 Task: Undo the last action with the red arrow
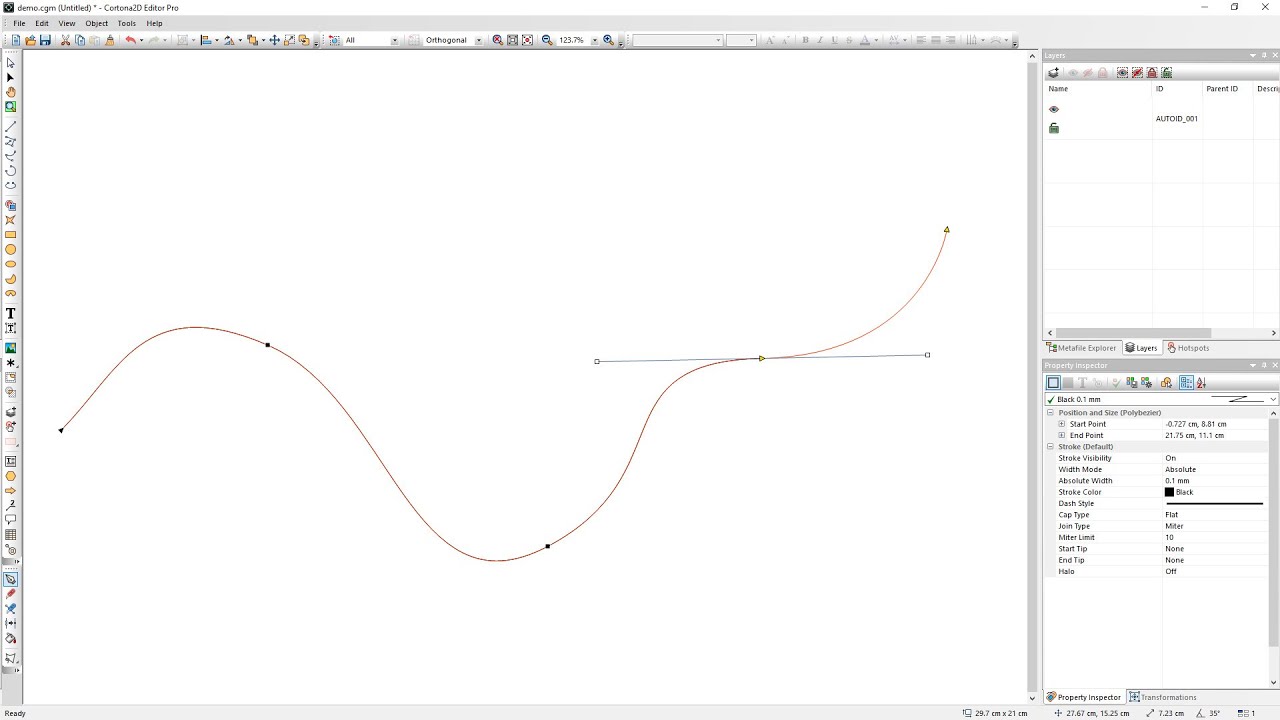click(130, 40)
